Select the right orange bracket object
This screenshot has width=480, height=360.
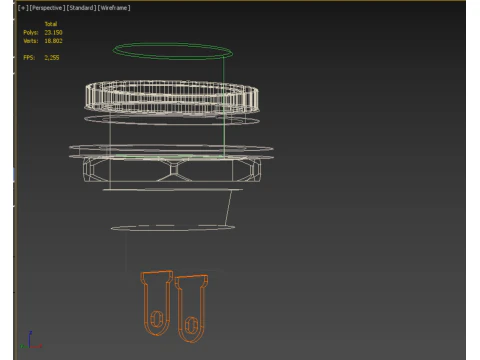click(192, 308)
